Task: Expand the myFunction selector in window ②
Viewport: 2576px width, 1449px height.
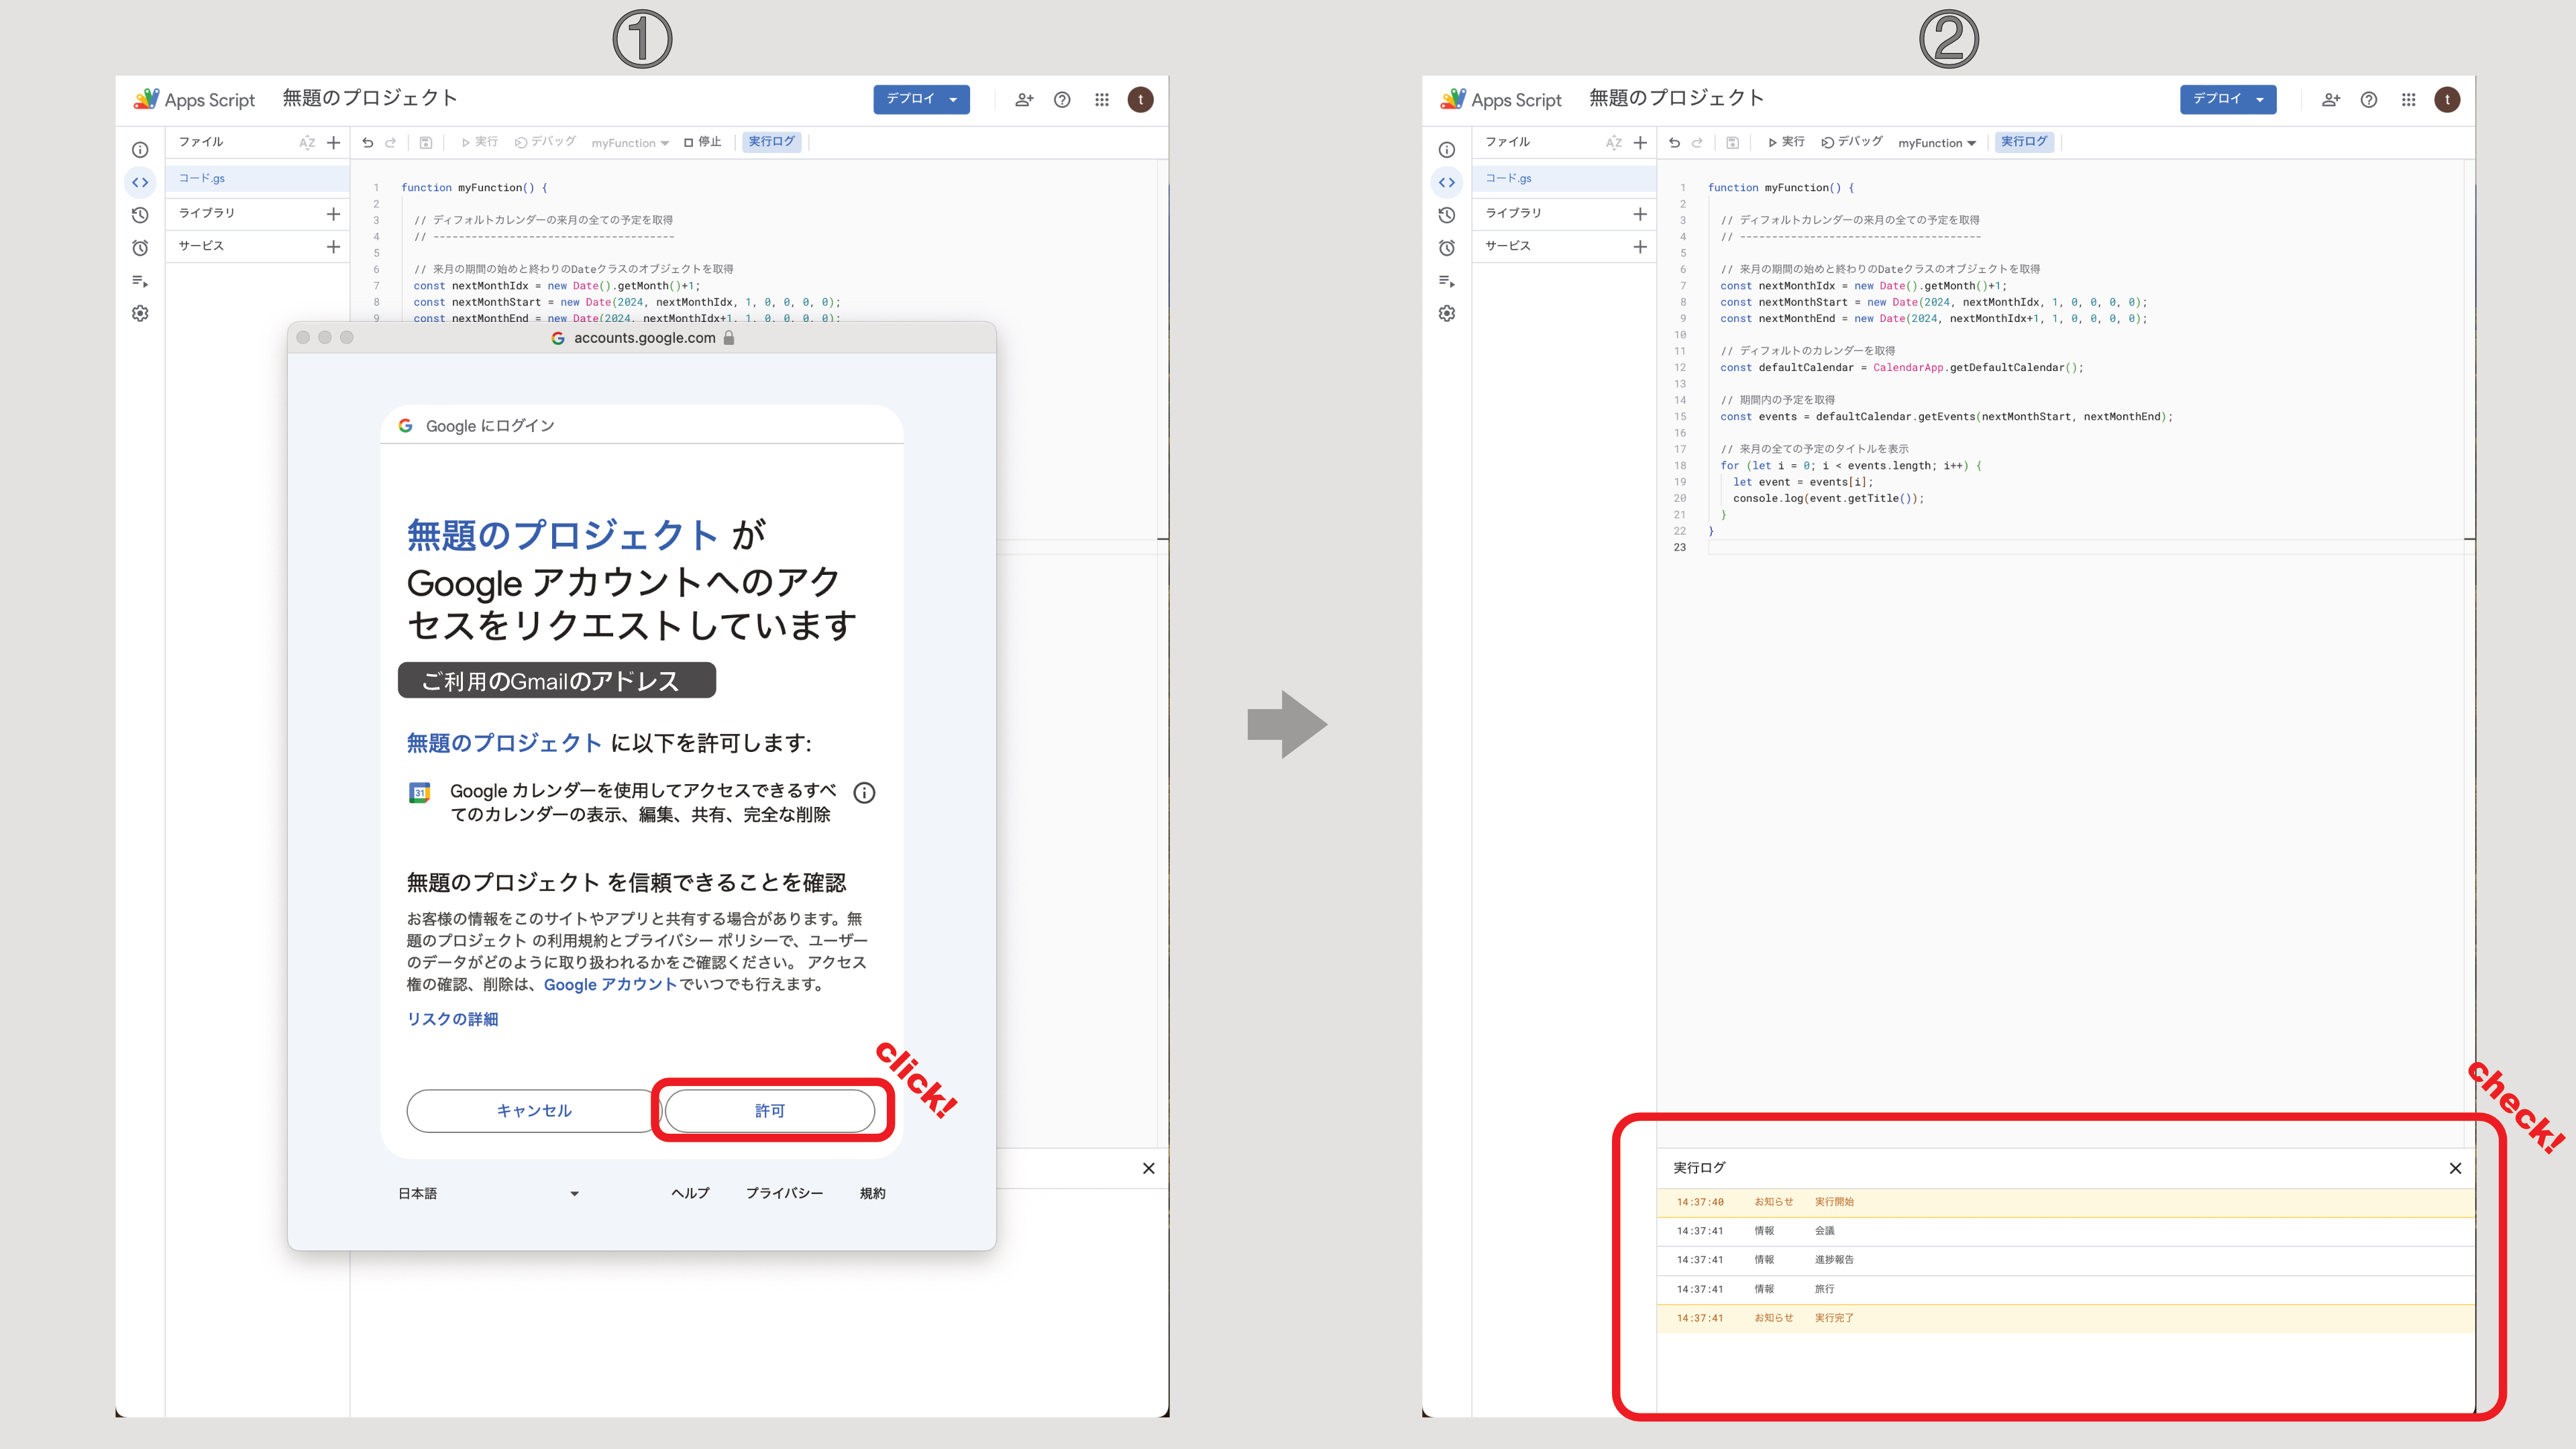Action: 1936,143
